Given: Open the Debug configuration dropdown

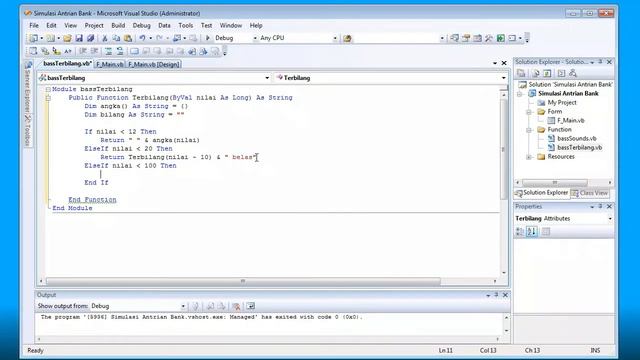Looking at the screenshot, I should tap(255, 38).
